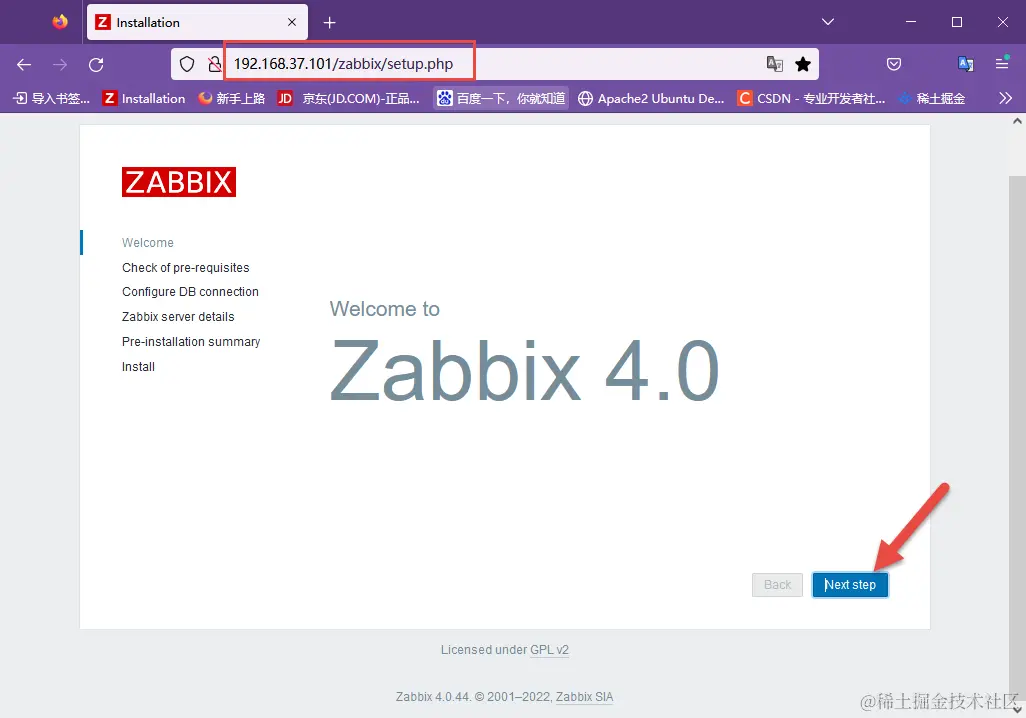Open the Apache2 Ubuntu bookmark
Viewport: 1026px width, 718px height.
(x=651, y=98)
